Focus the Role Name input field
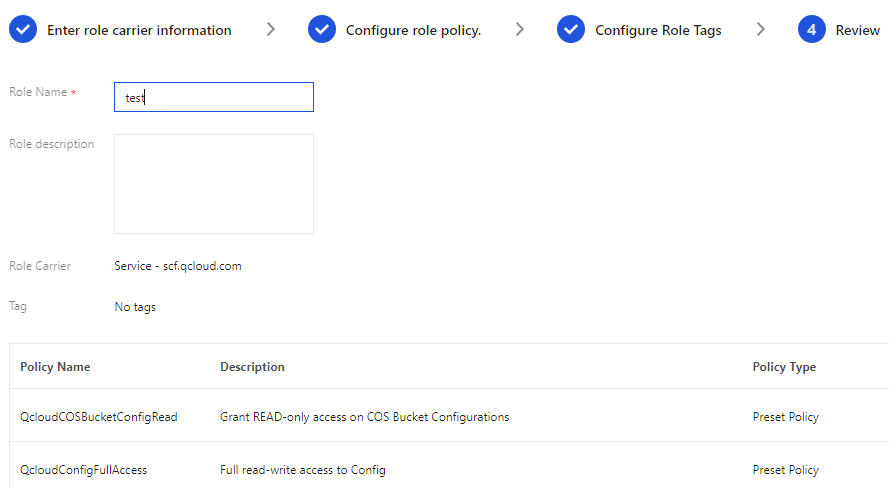This screenshot has width=889, height=488. point(214,97)
